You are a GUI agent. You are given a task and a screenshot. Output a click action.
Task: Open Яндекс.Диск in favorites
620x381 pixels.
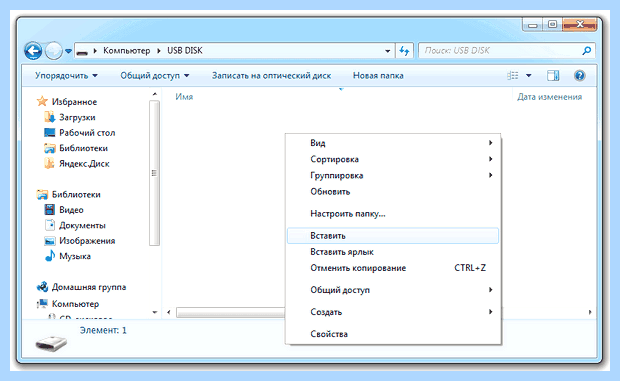point(84,164)
